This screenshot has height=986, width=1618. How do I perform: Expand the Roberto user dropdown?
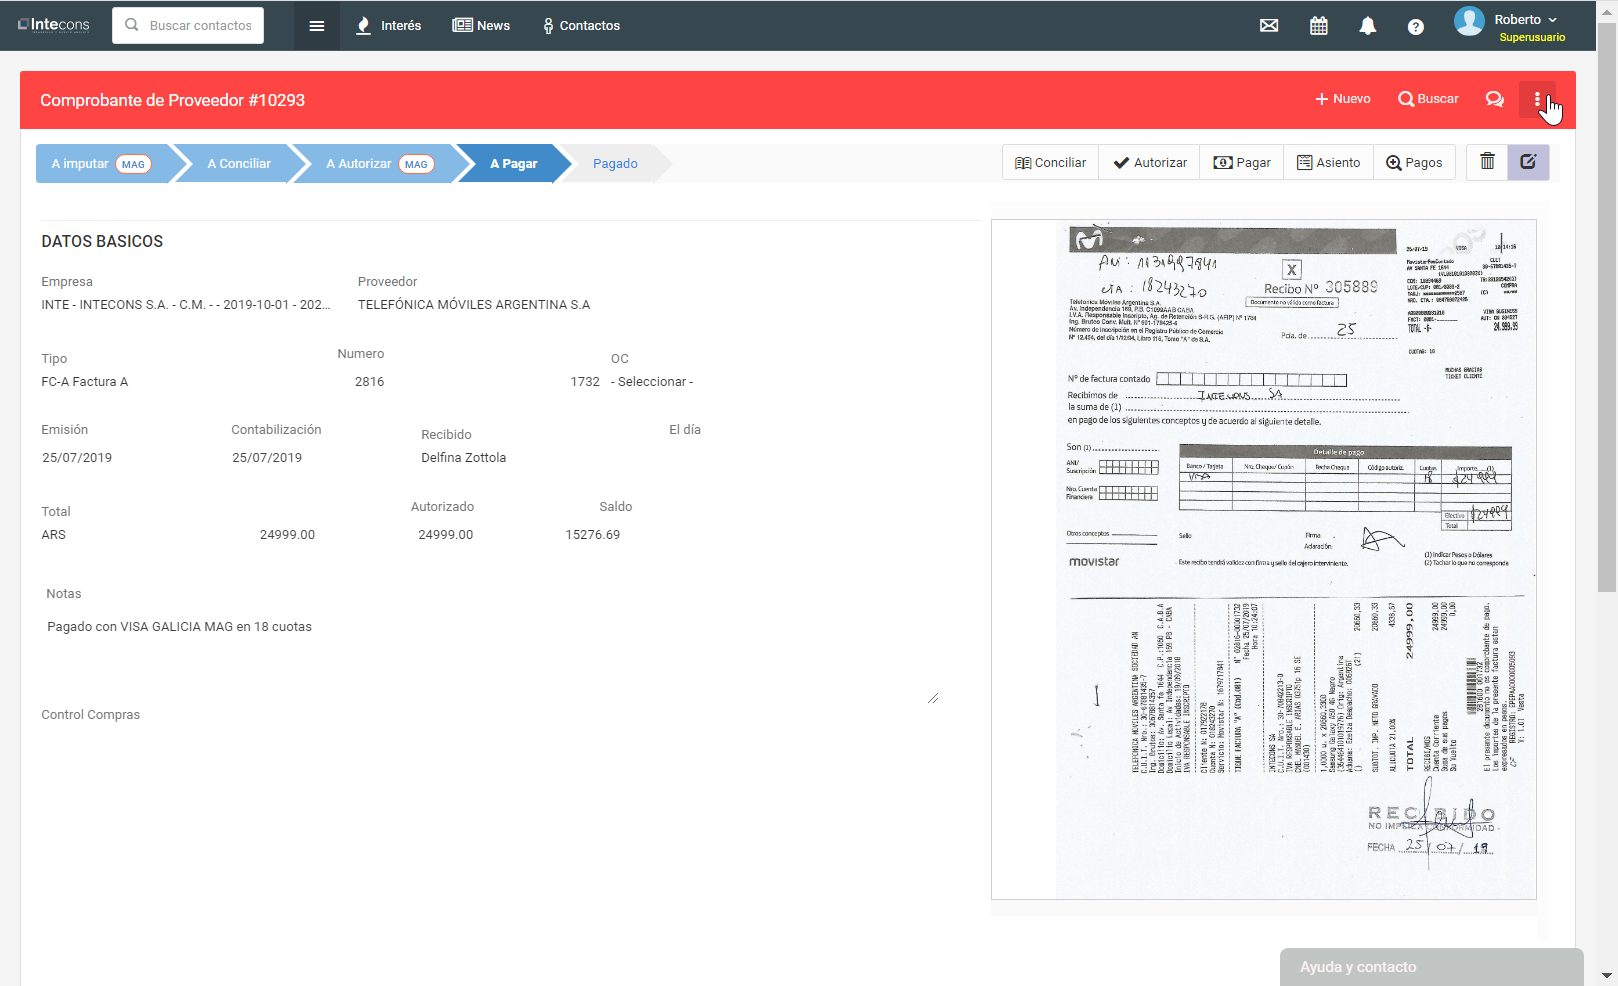(x=1525, y=20)
